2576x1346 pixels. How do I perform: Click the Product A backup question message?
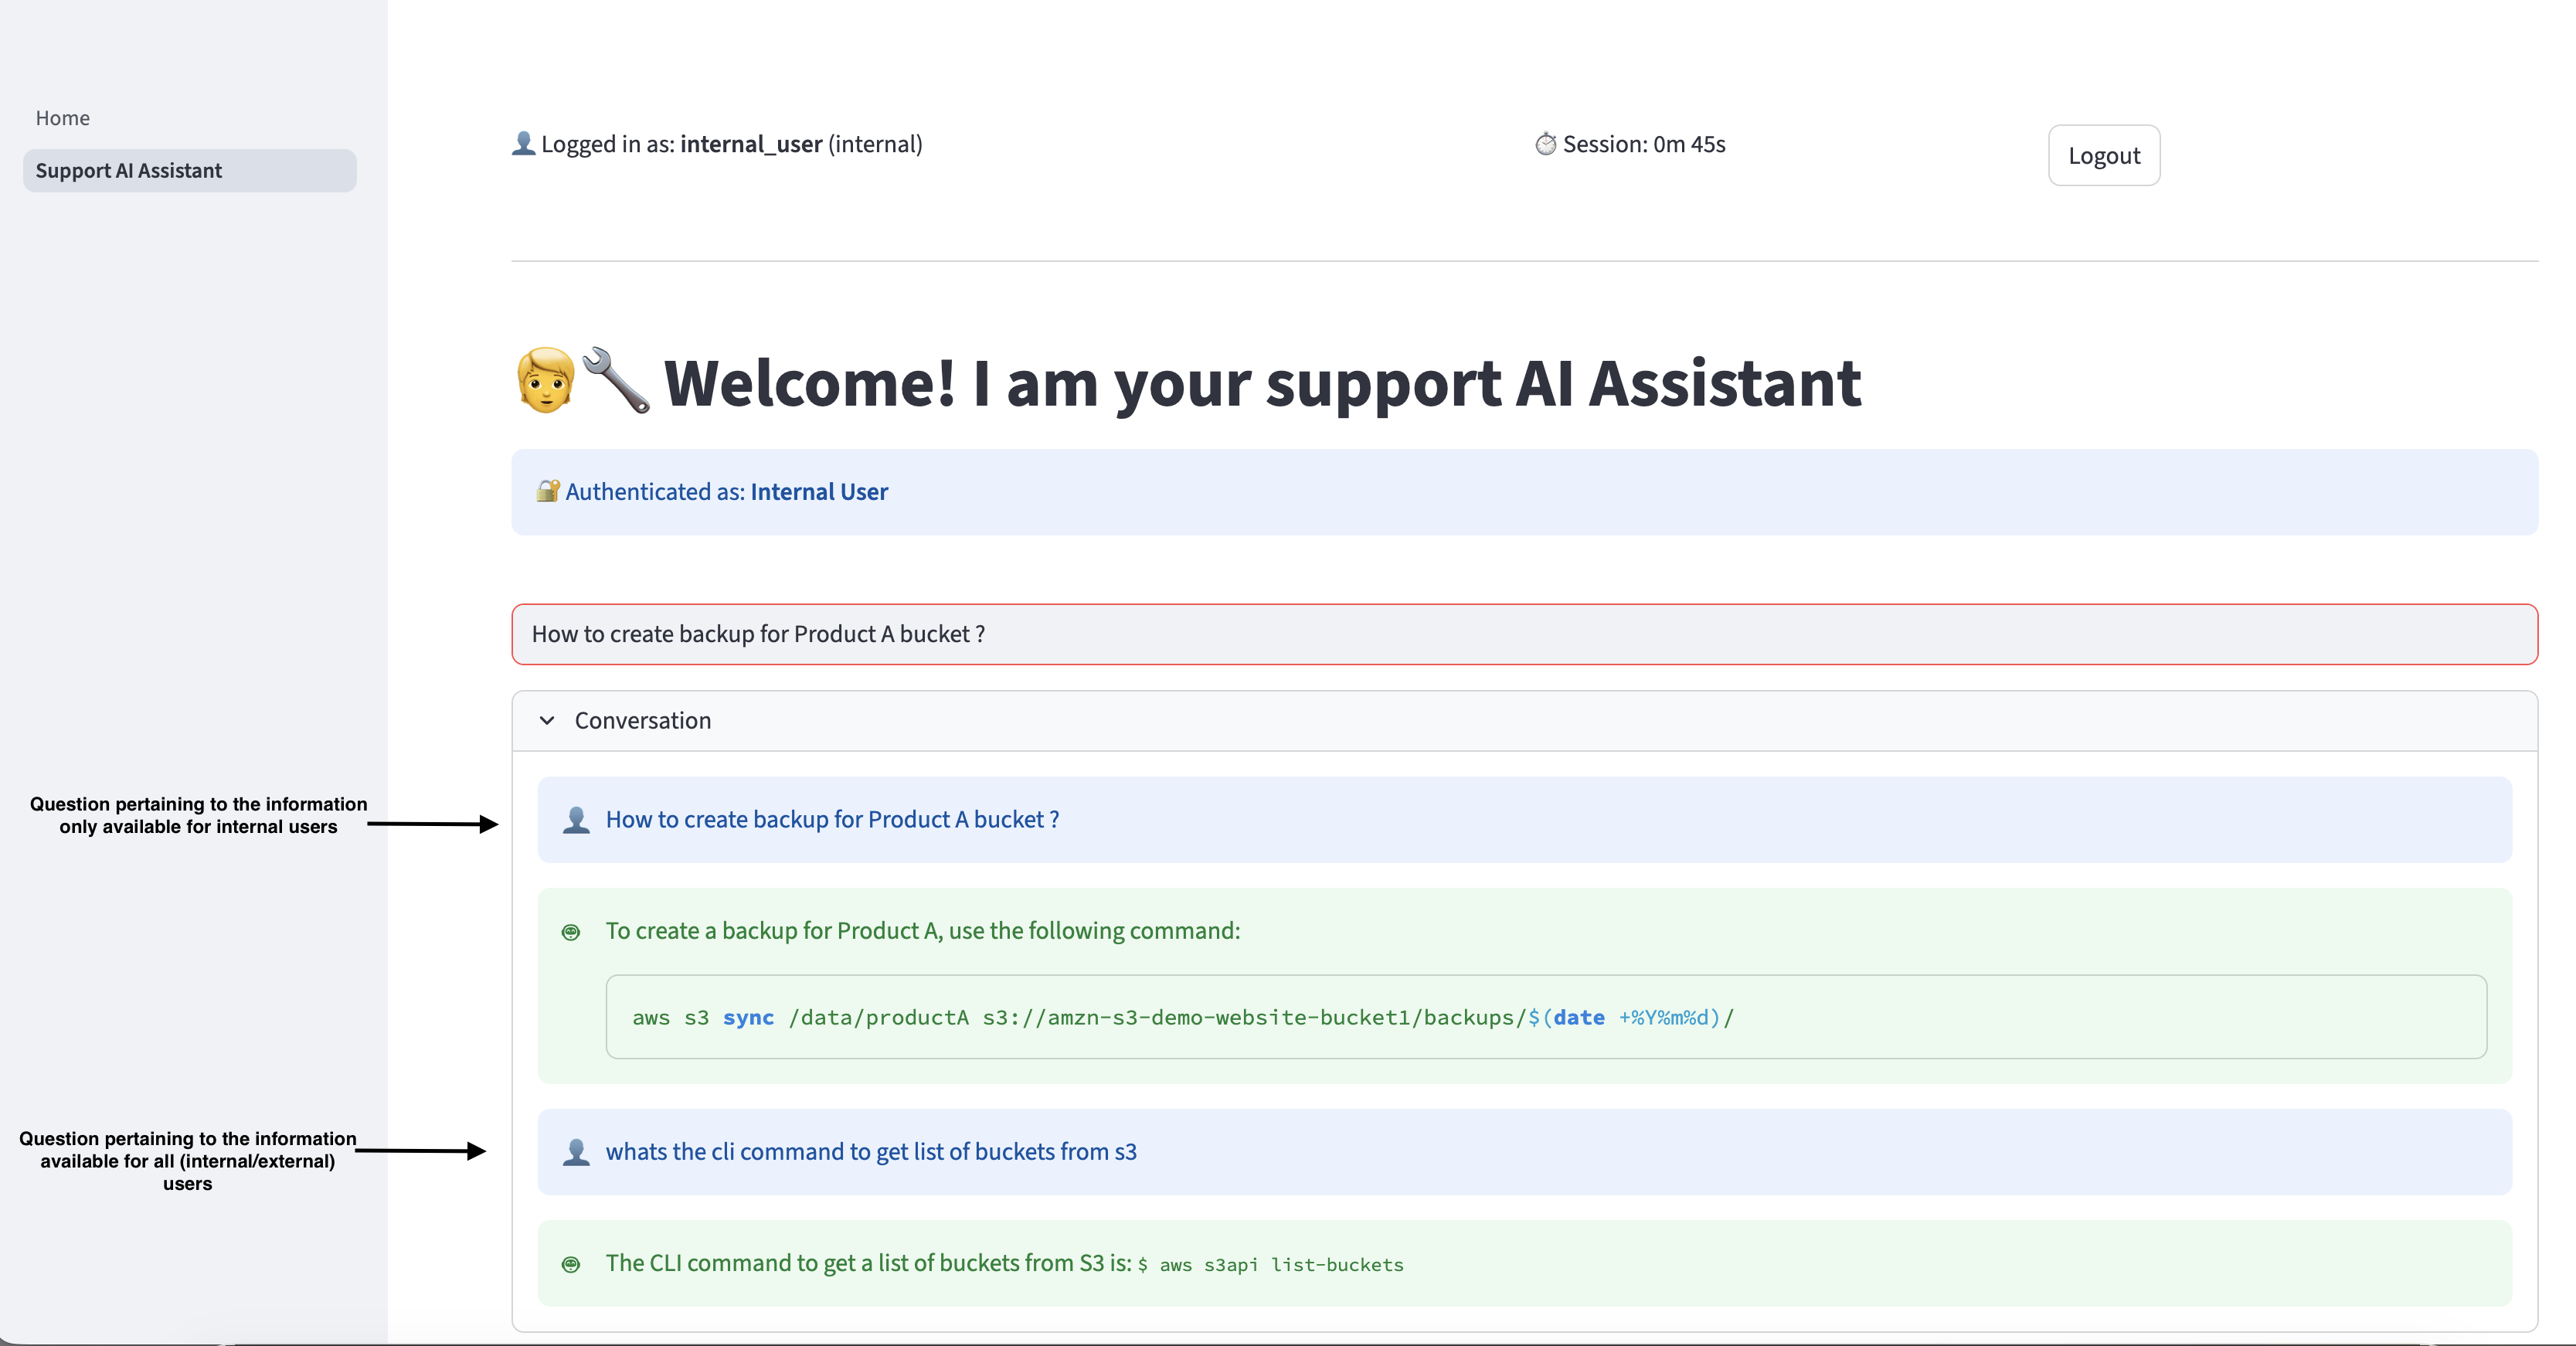tap(832, 820)
